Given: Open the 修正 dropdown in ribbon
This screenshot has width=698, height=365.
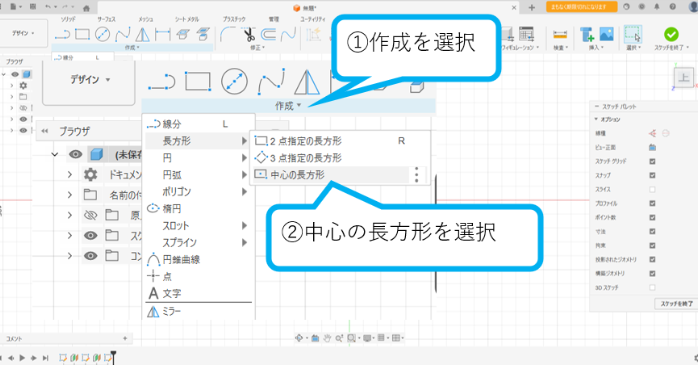Looking at the screenshot, I should (257, 48).
